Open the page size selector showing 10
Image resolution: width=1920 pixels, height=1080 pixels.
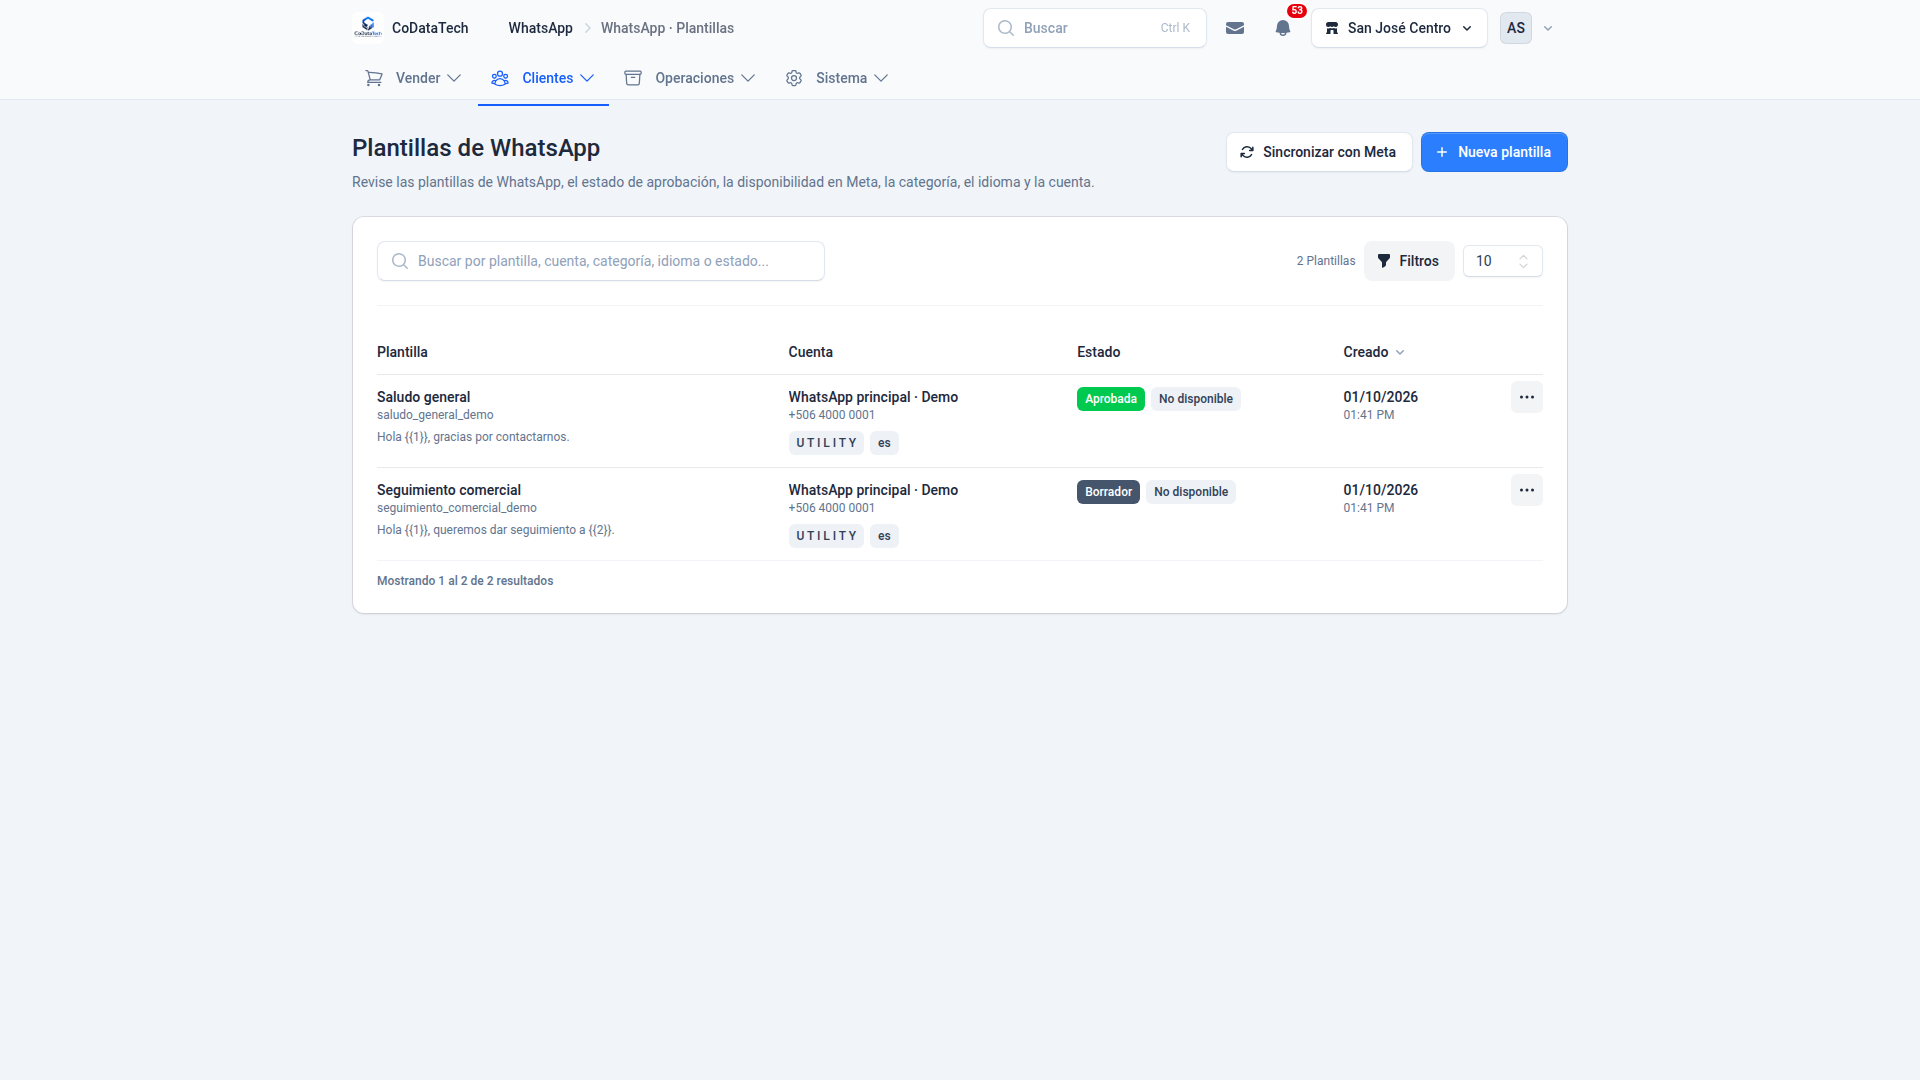[1502, 261]
